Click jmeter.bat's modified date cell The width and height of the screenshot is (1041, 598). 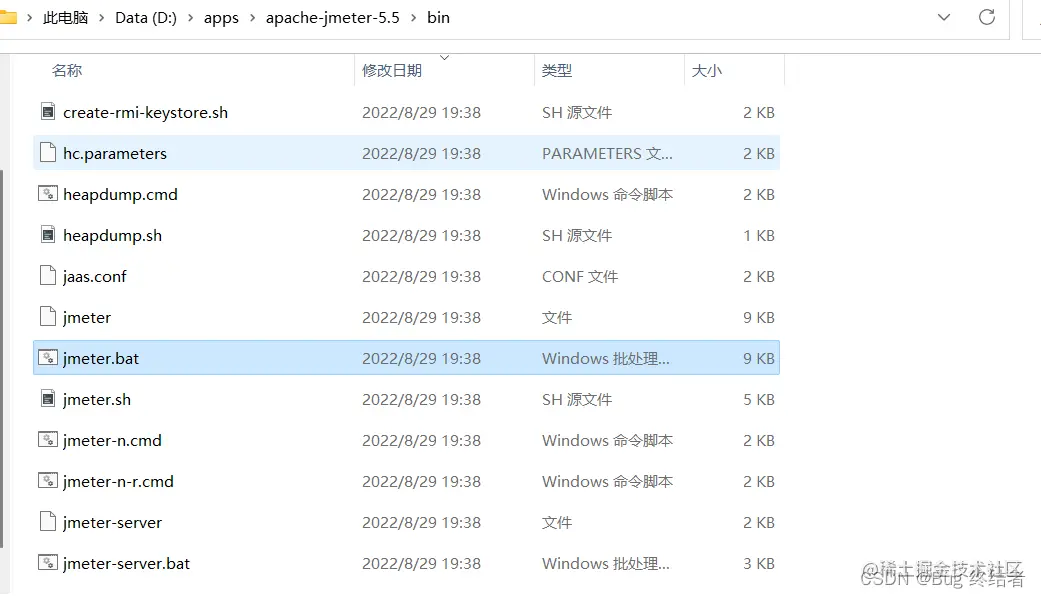[421, 358]
